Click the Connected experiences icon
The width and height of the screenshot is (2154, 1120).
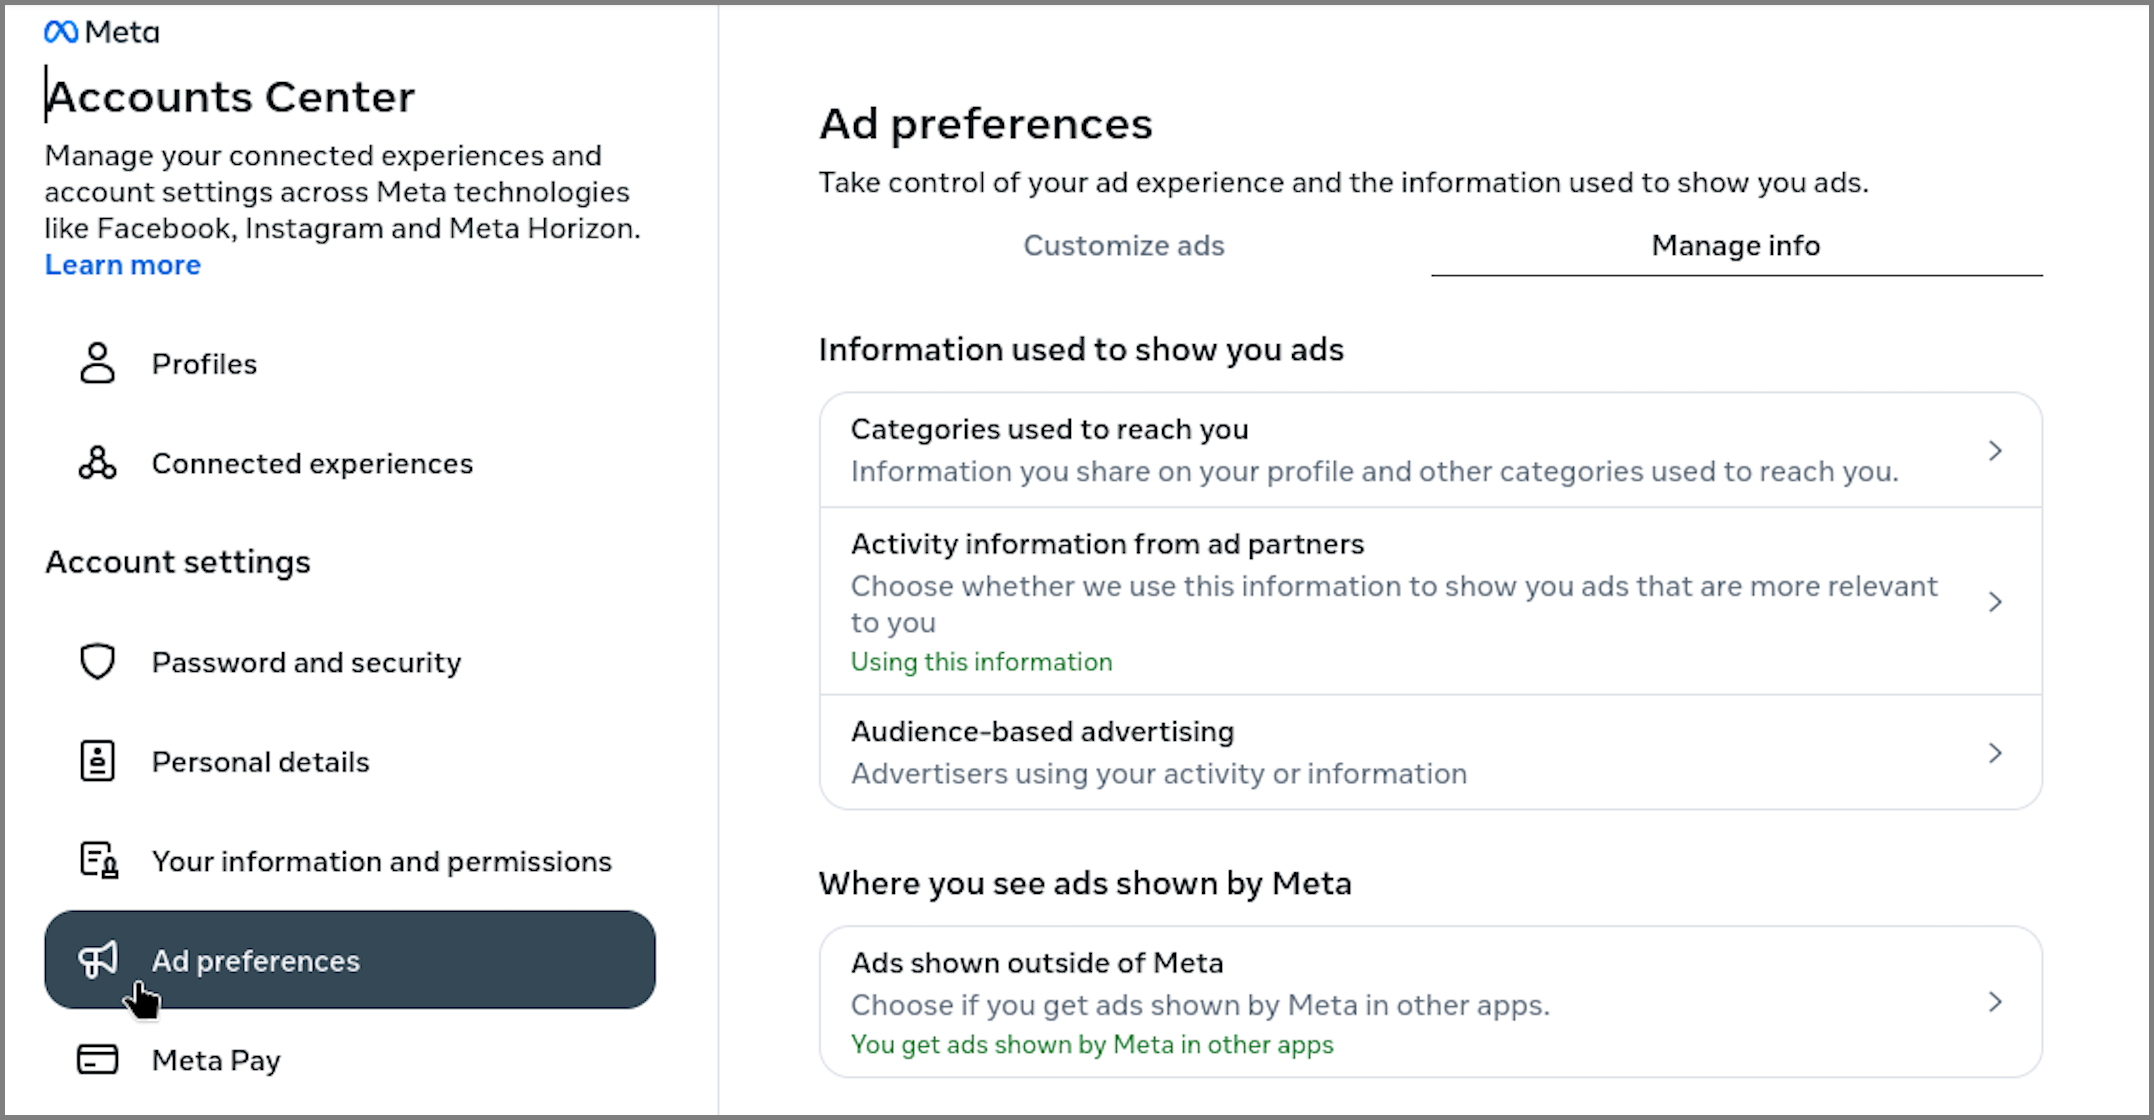point(96,463)
